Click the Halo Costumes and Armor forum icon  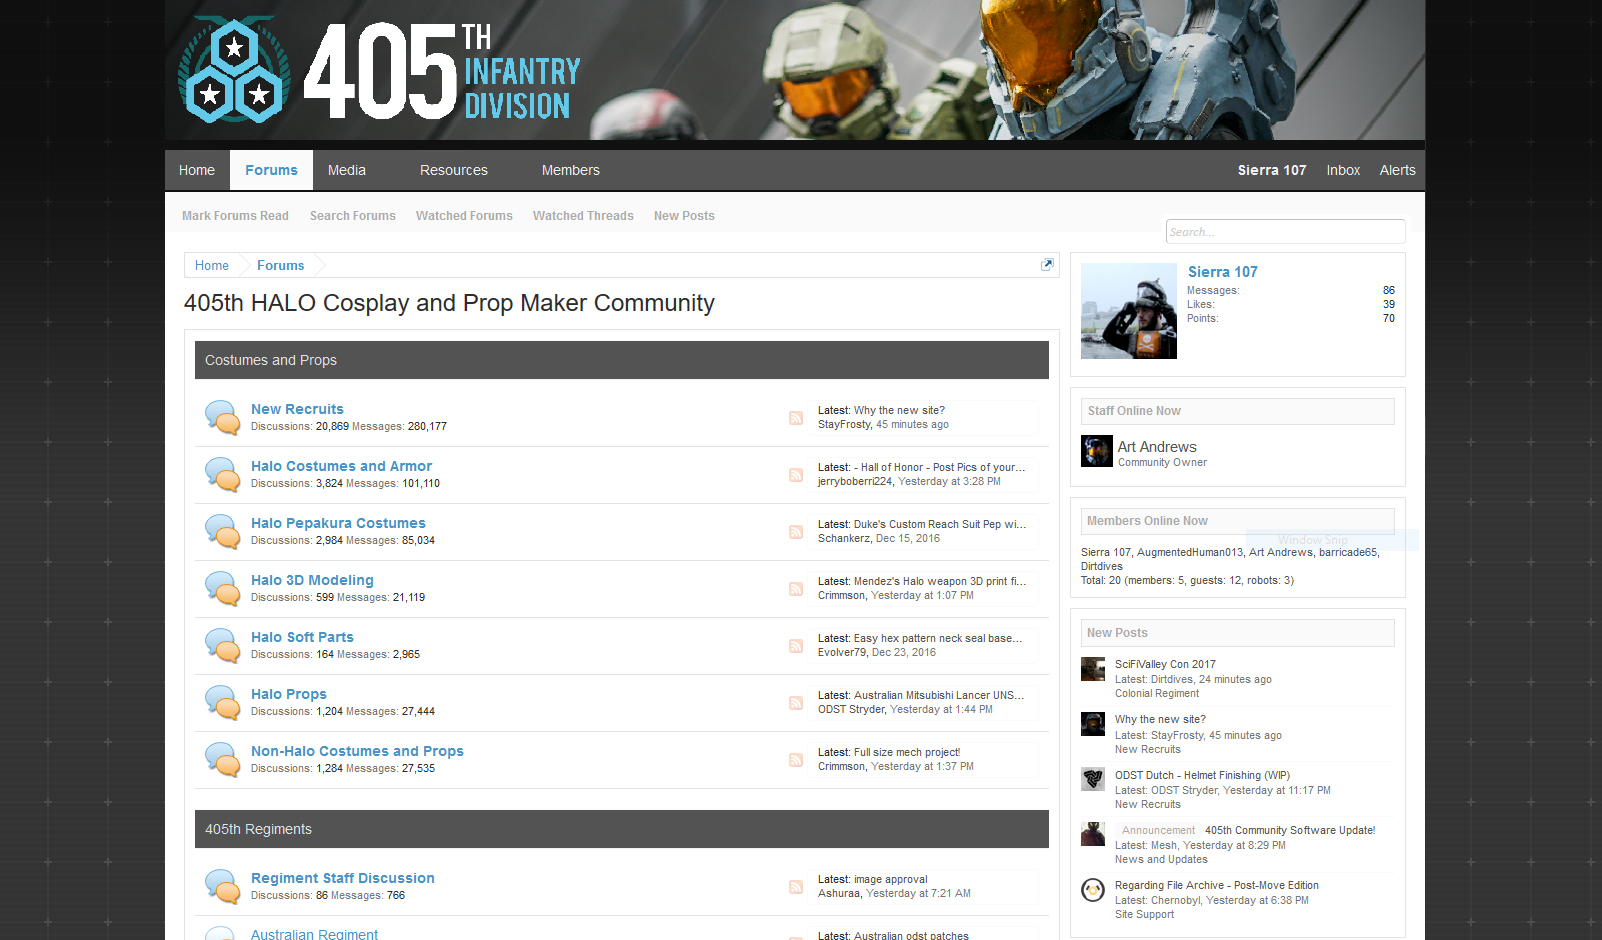point(222,475)
